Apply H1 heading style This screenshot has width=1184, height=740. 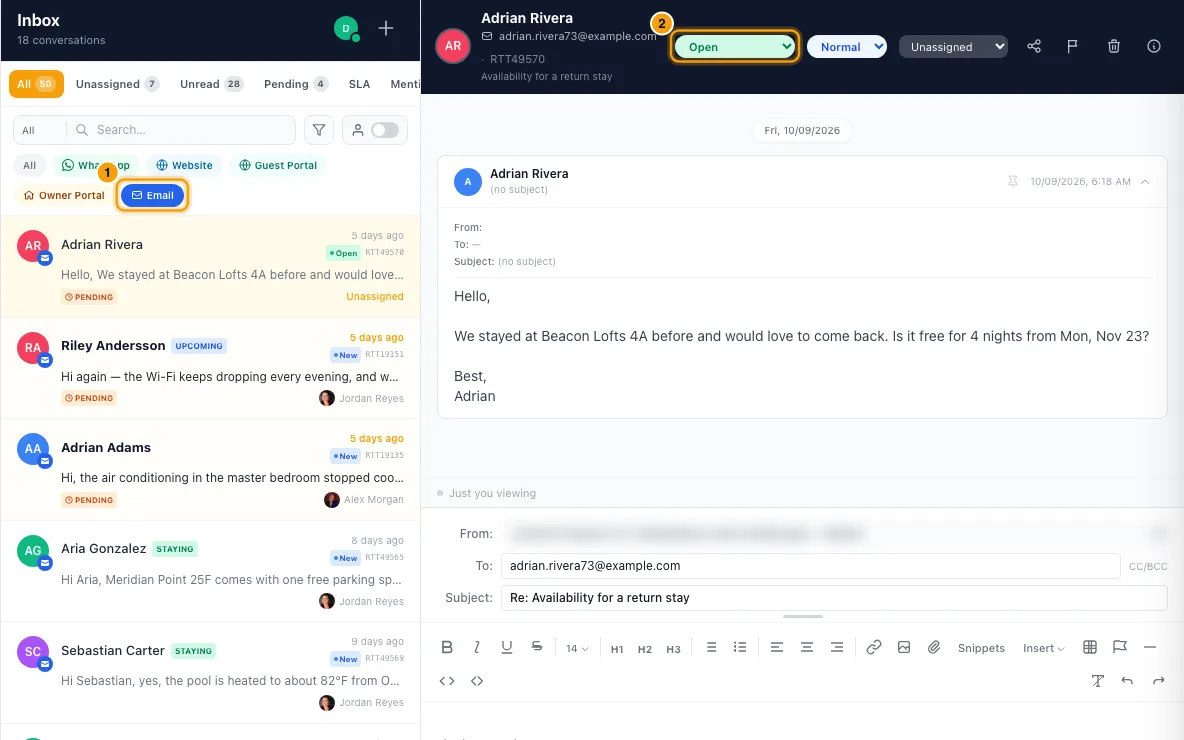pyautogui.click(x=617, y=649)
